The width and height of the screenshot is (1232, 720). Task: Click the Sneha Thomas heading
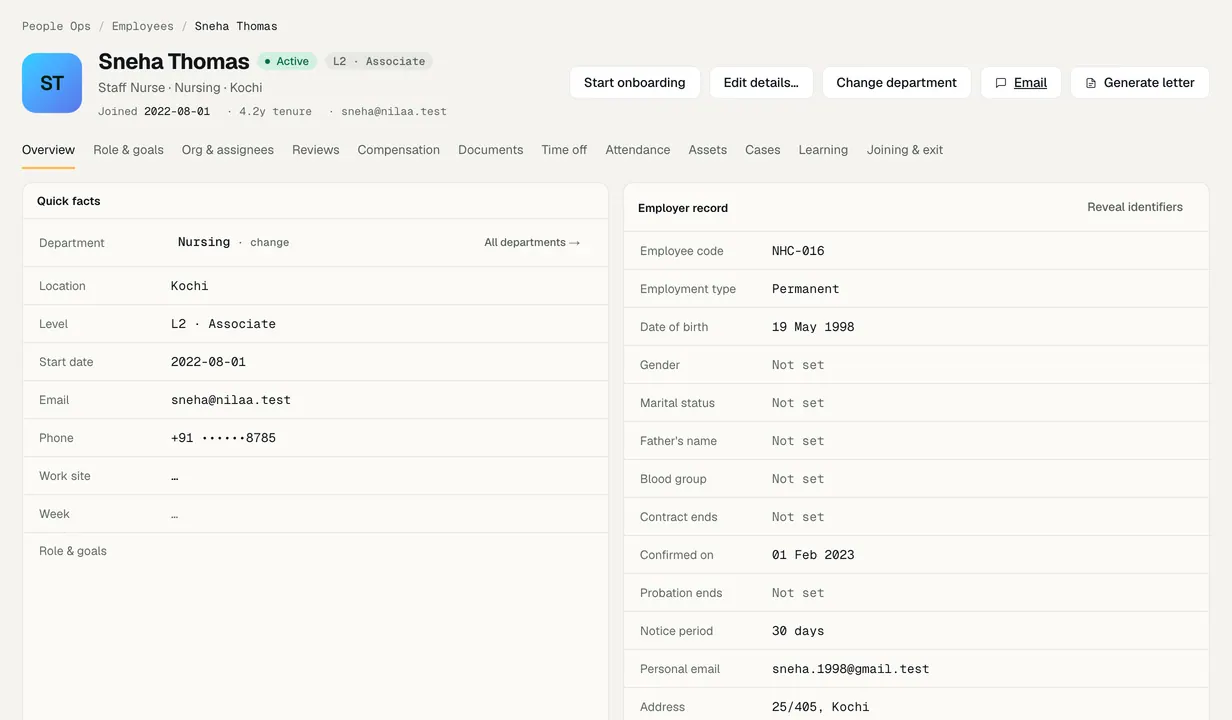(174, 61)
